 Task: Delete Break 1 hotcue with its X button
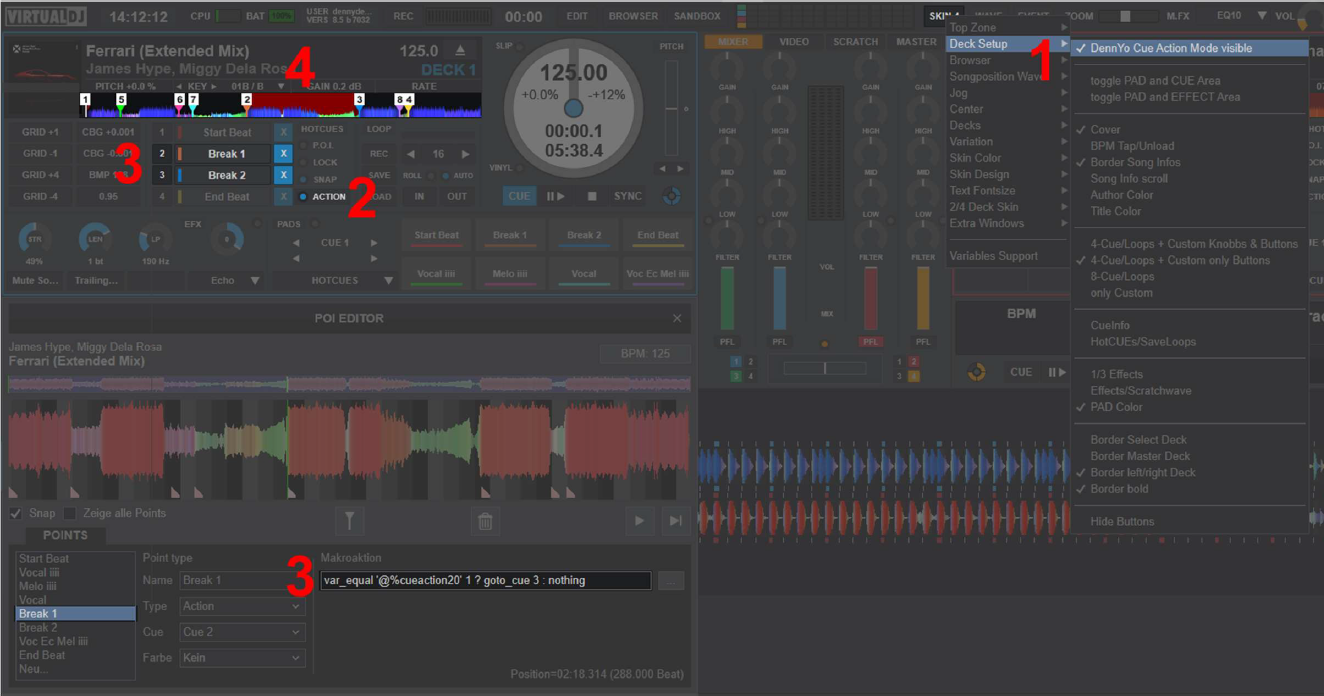pyautogui.click(x=283, y=154)
